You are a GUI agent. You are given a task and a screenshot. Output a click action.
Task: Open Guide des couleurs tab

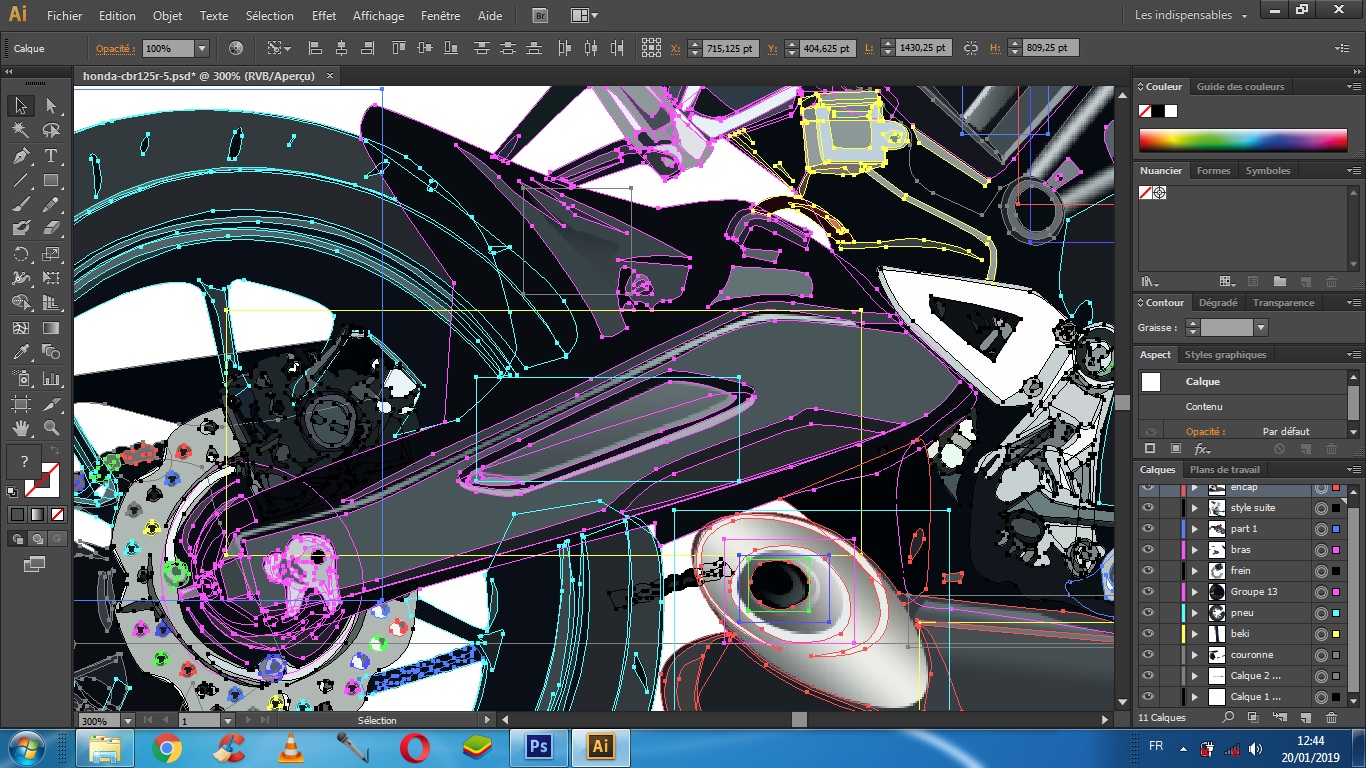coord(1241,87)
